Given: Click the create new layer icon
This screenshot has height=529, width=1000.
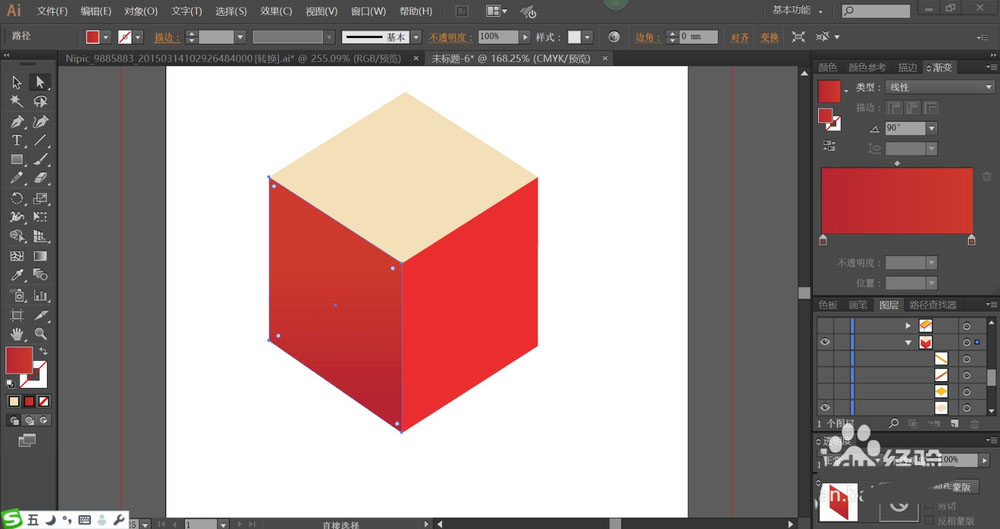Looking at the screenshot, I should point(954,423).
